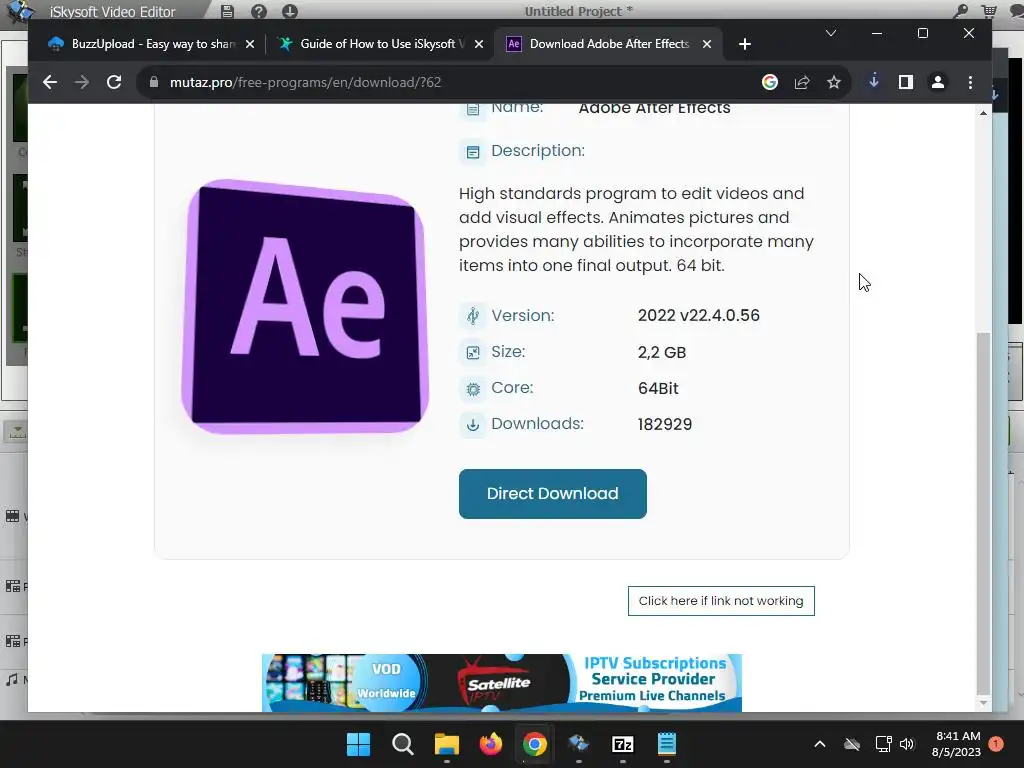Open Firefox from the taskbar
Viewport: 1024px width, 768px height.
pyautogui.click(x=490, y=744)
